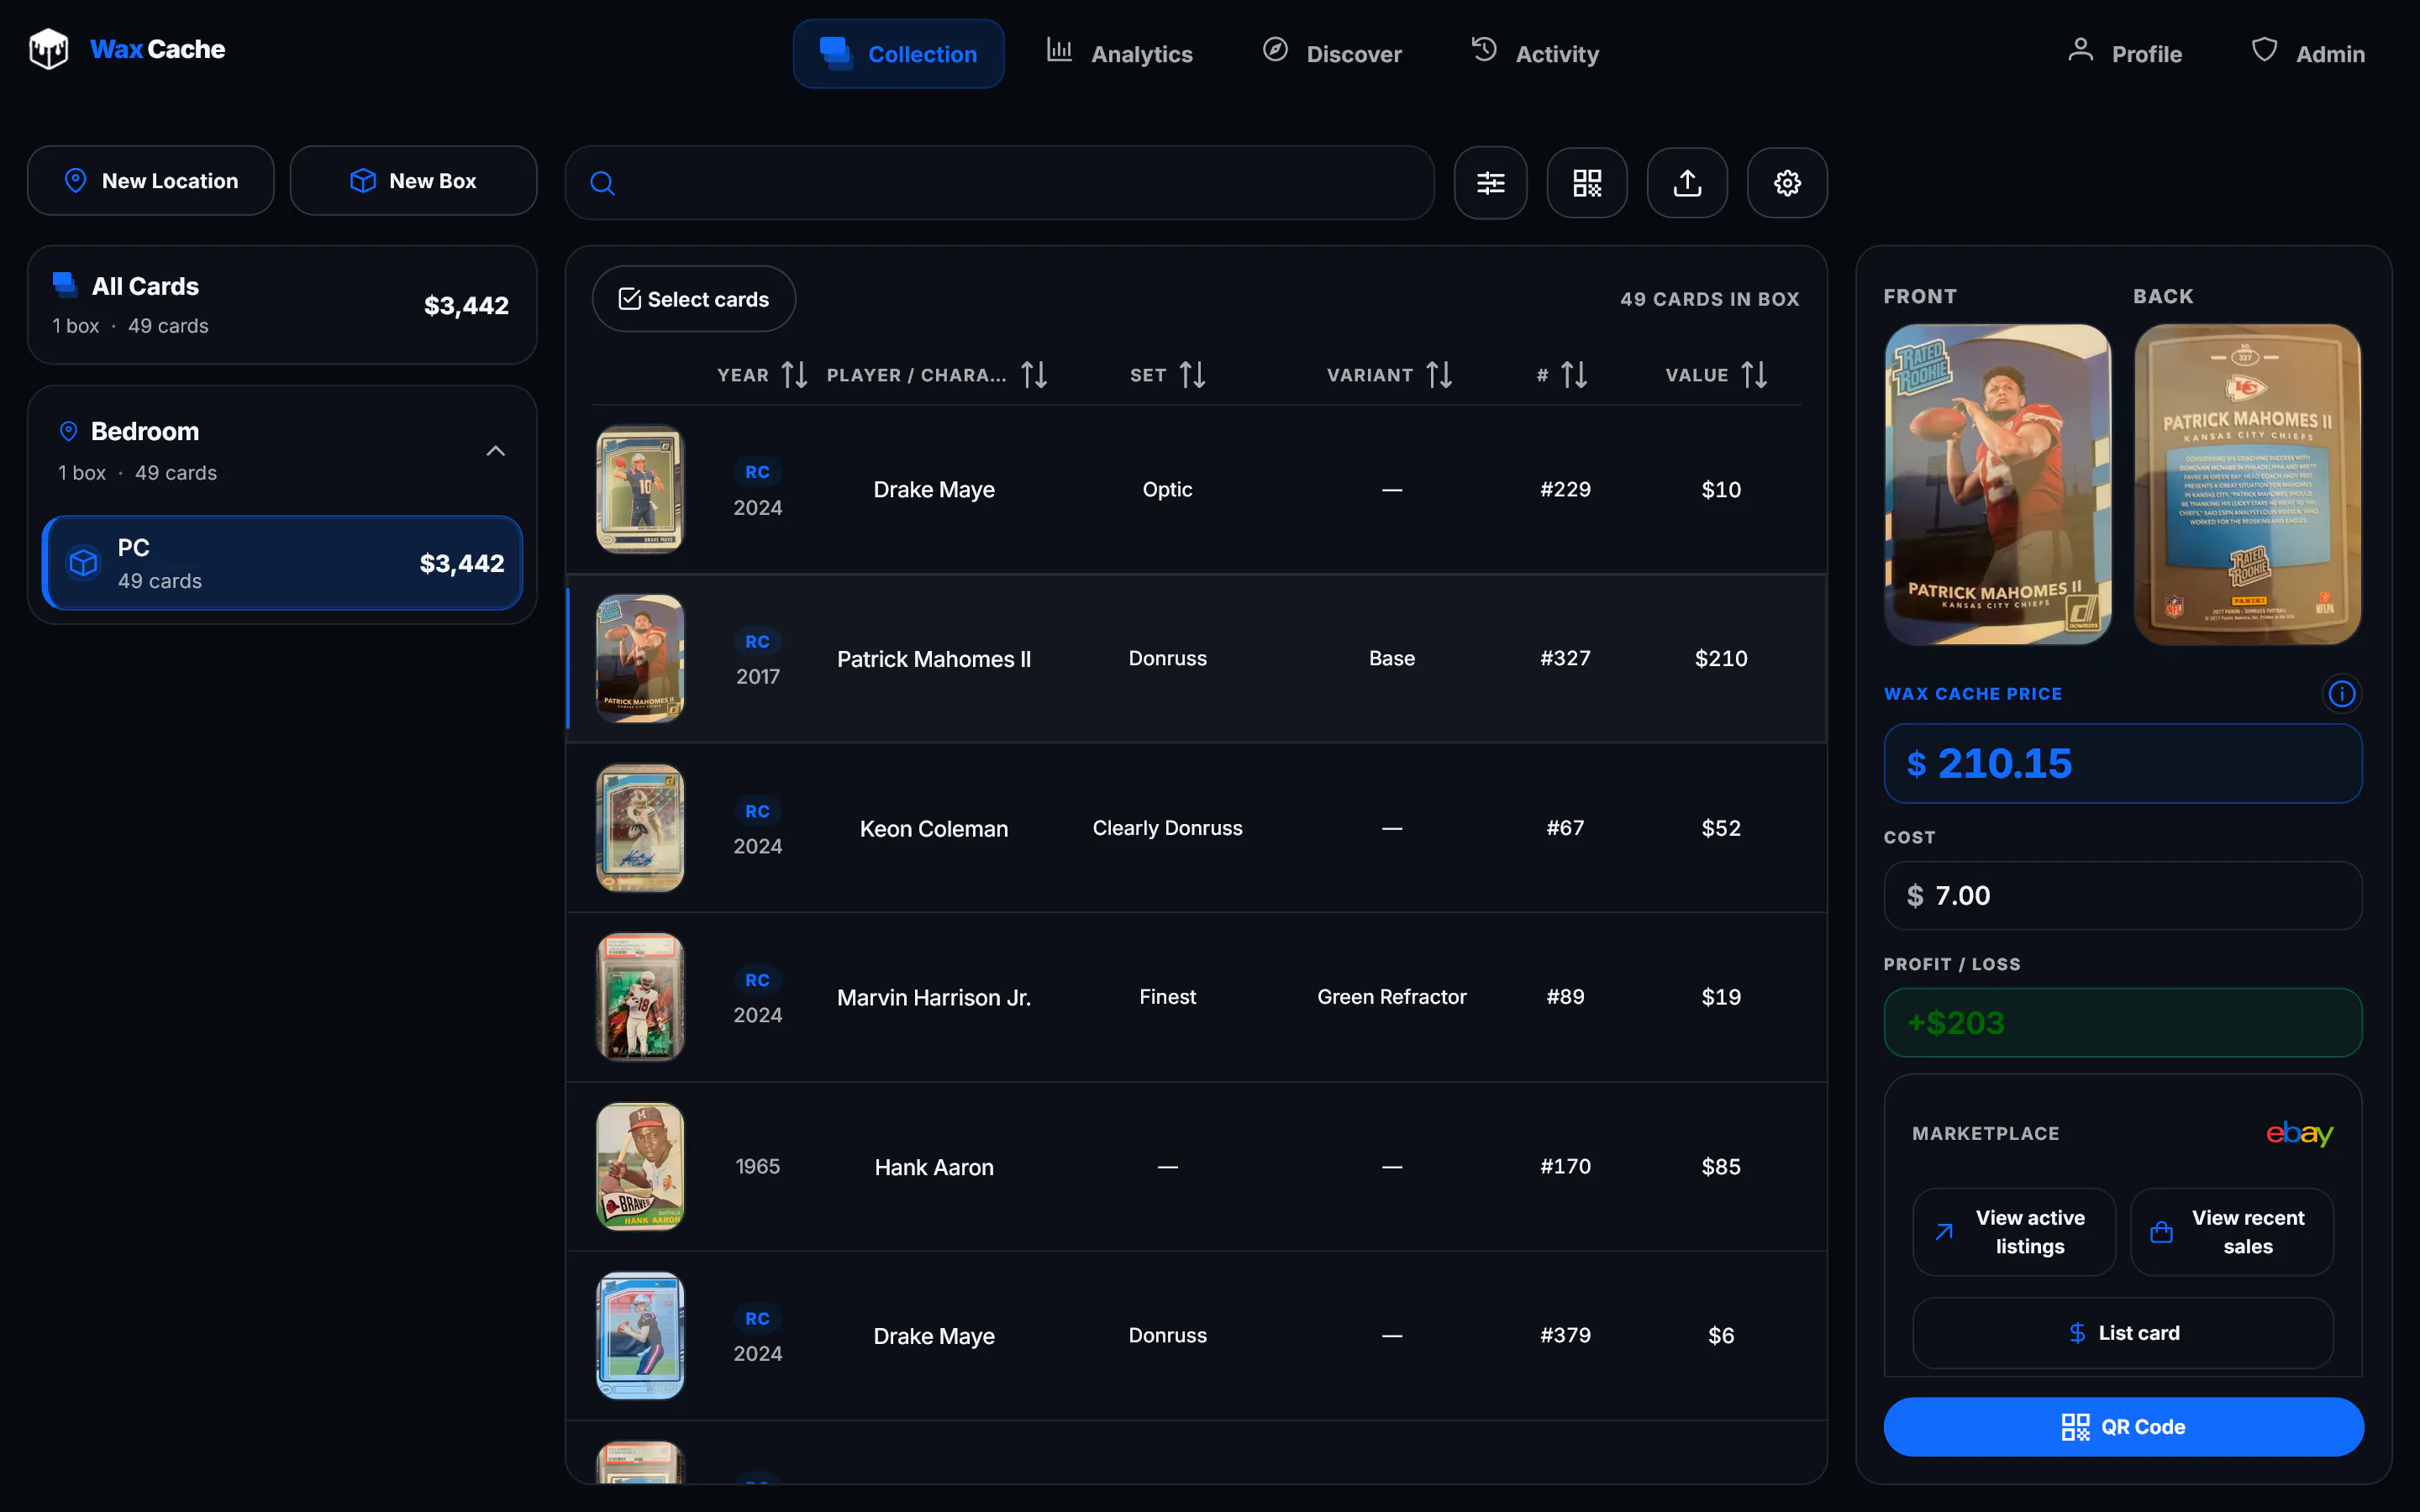Screen dimensions: 2420x1512
Task: Toggle Select cards mode
Action: tap(694, 299)
